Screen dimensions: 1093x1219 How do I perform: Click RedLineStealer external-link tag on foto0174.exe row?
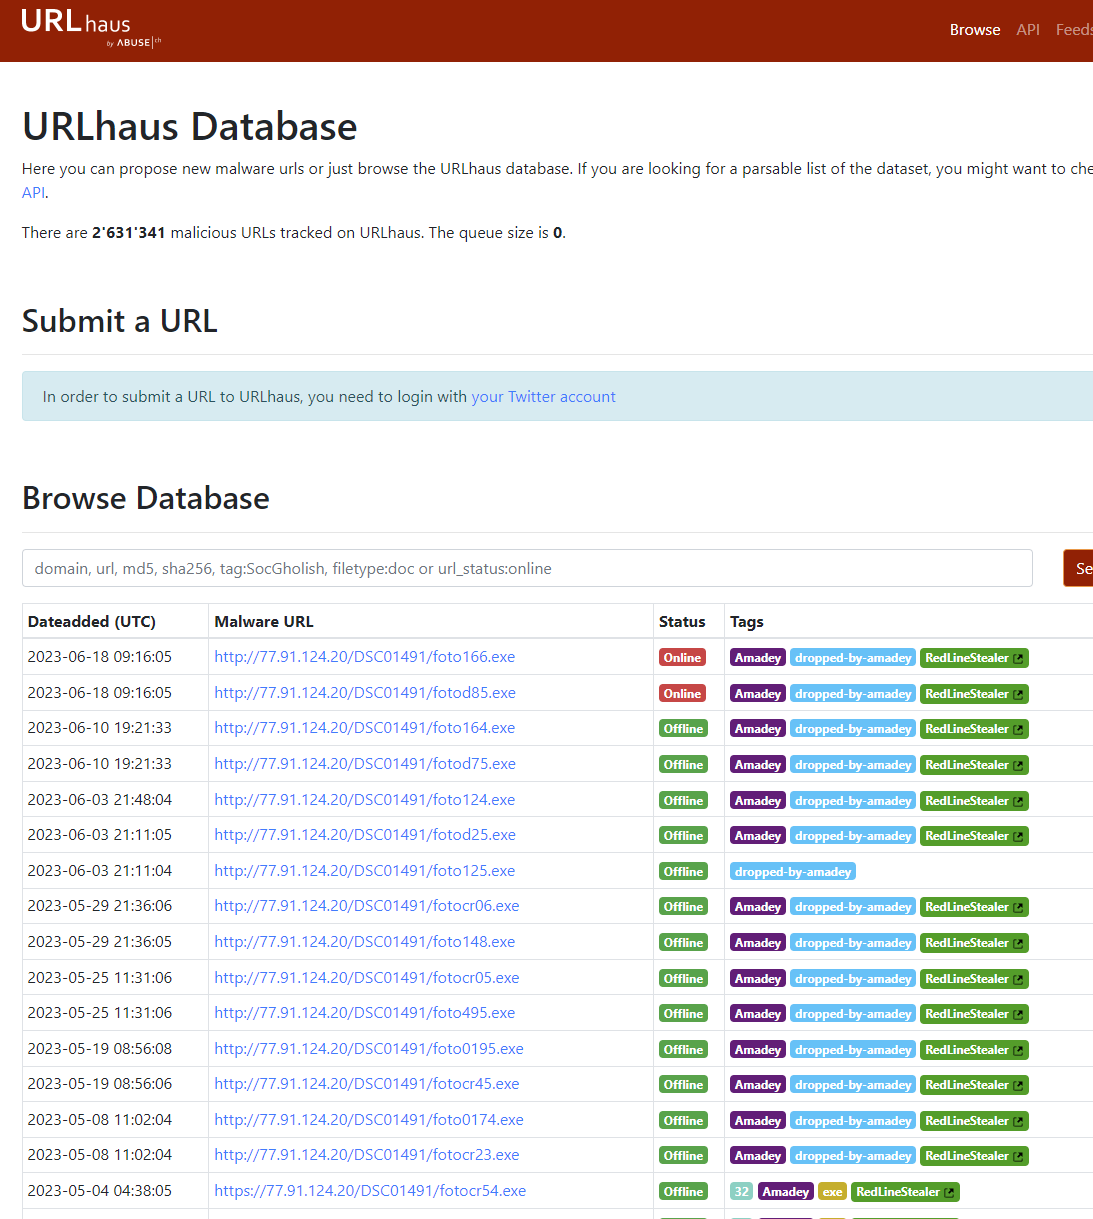(x=974, y=1121)
